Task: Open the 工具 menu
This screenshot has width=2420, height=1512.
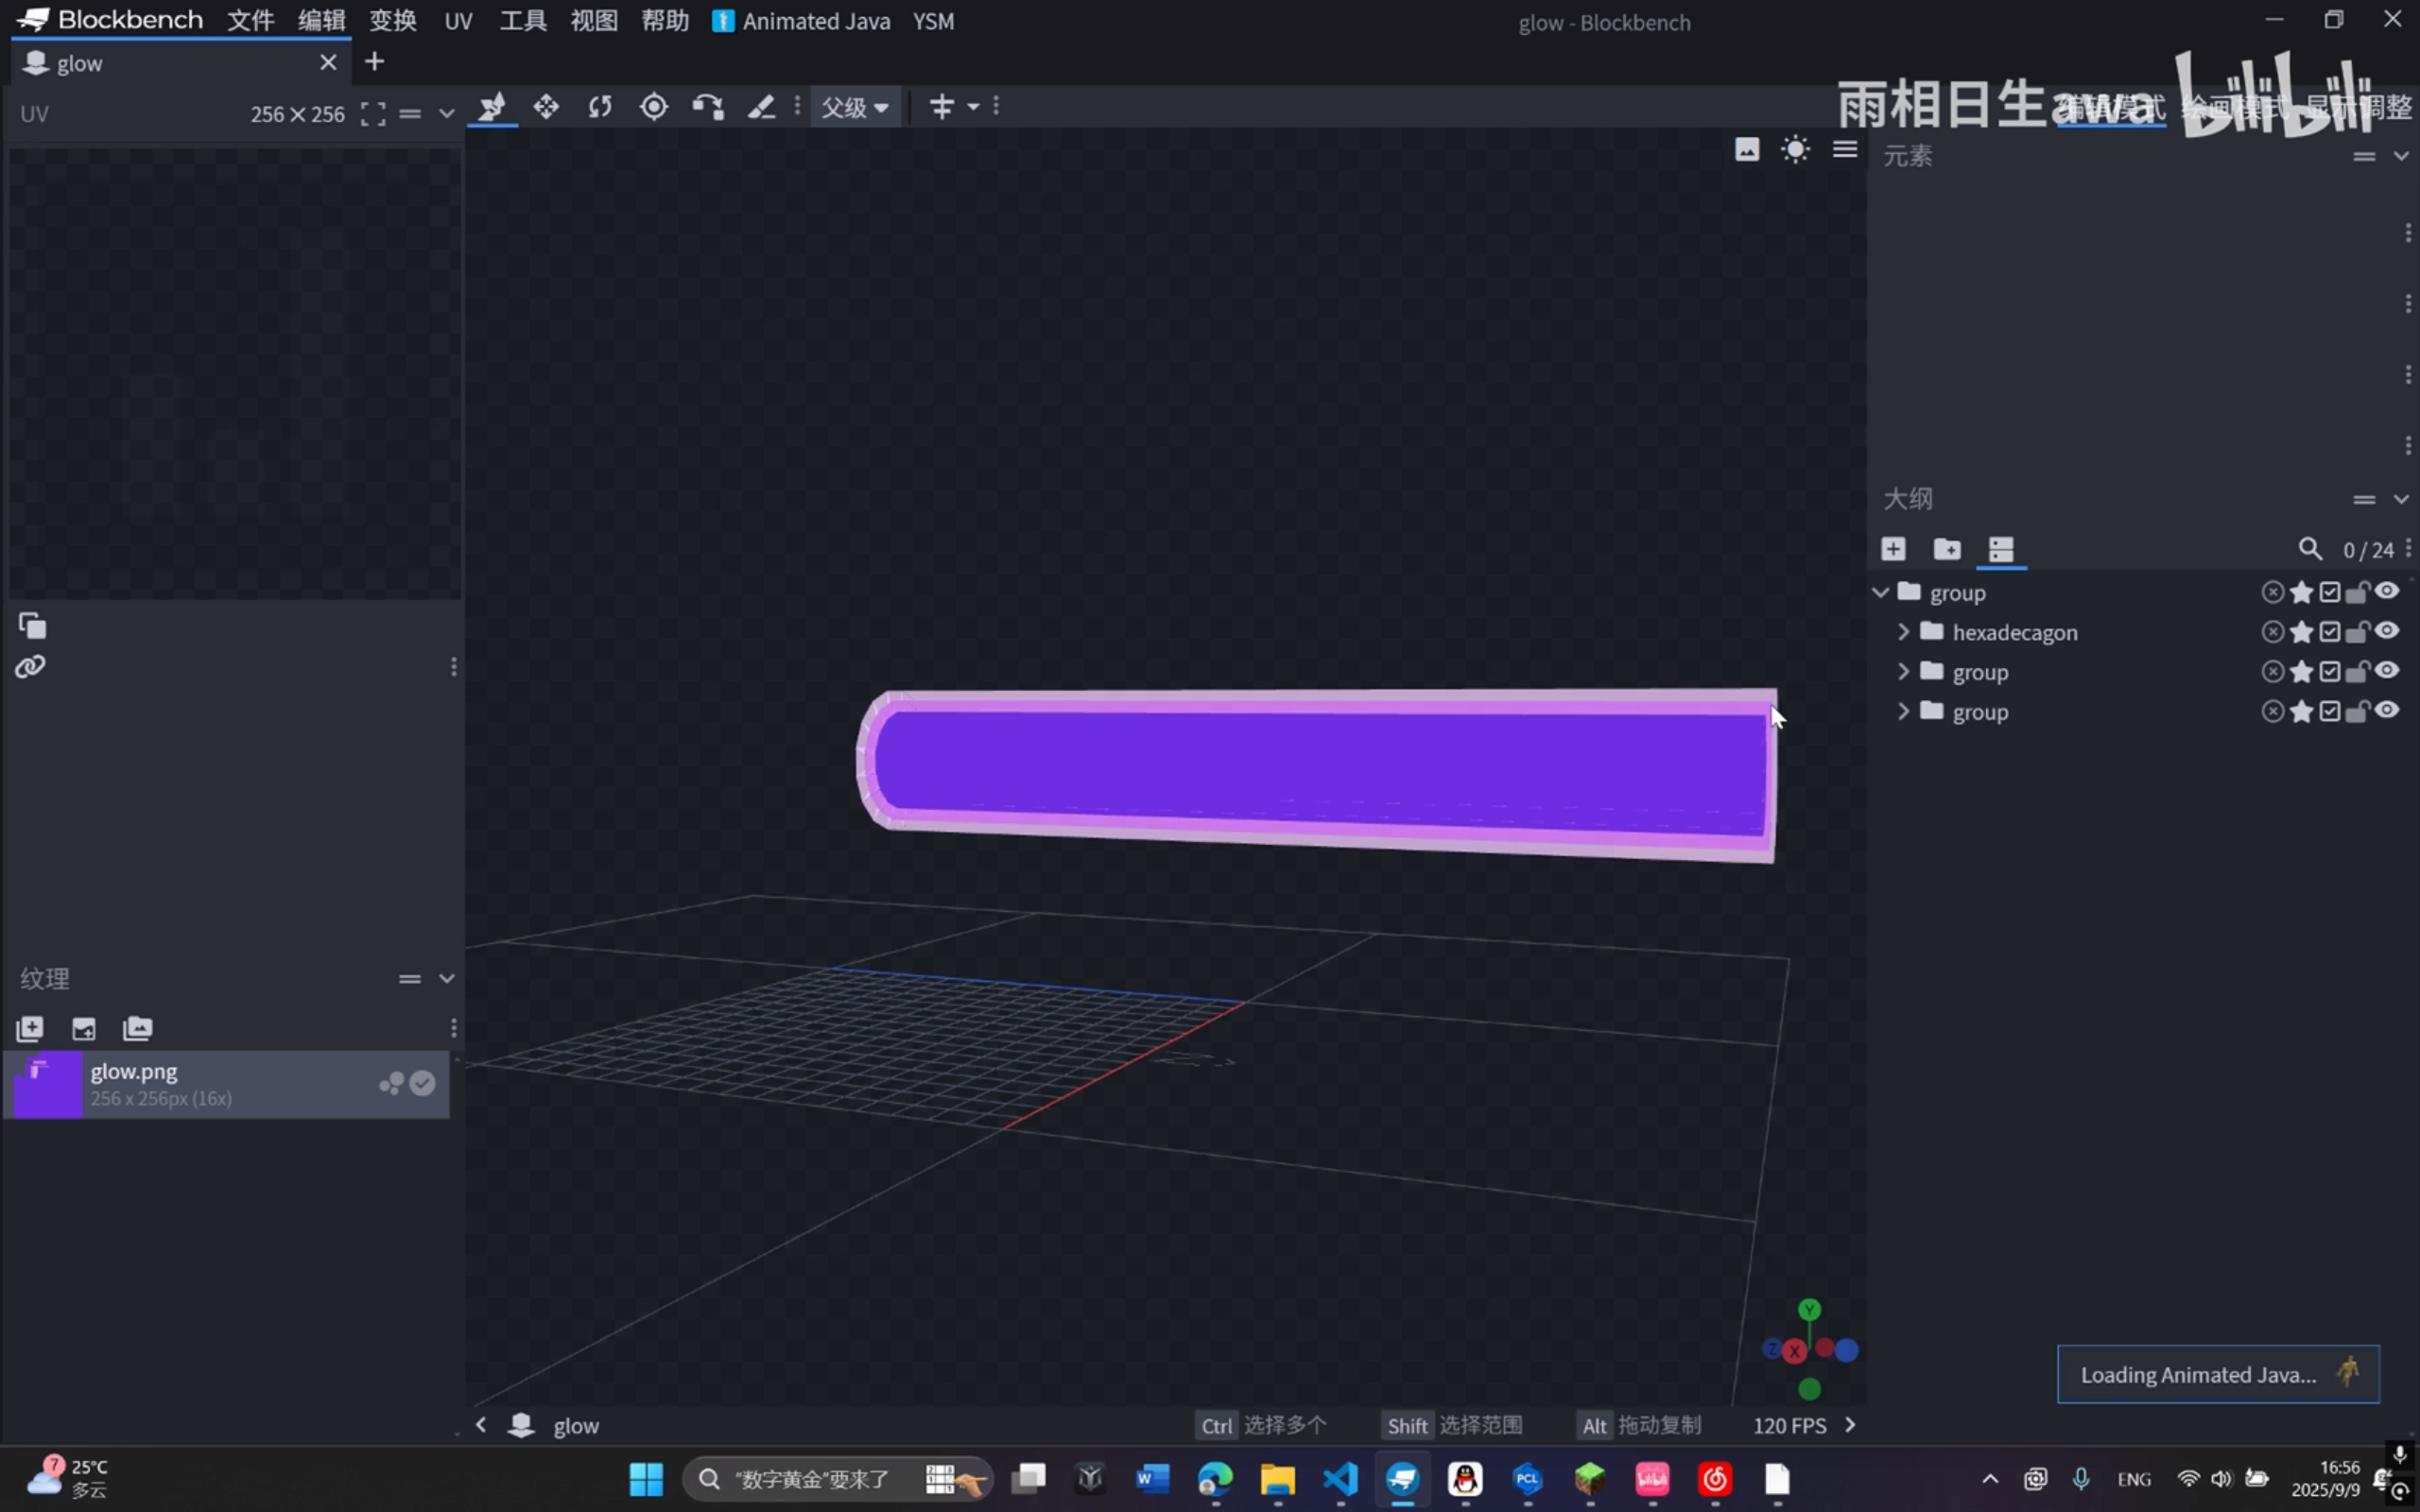Action: coord(523,21)
